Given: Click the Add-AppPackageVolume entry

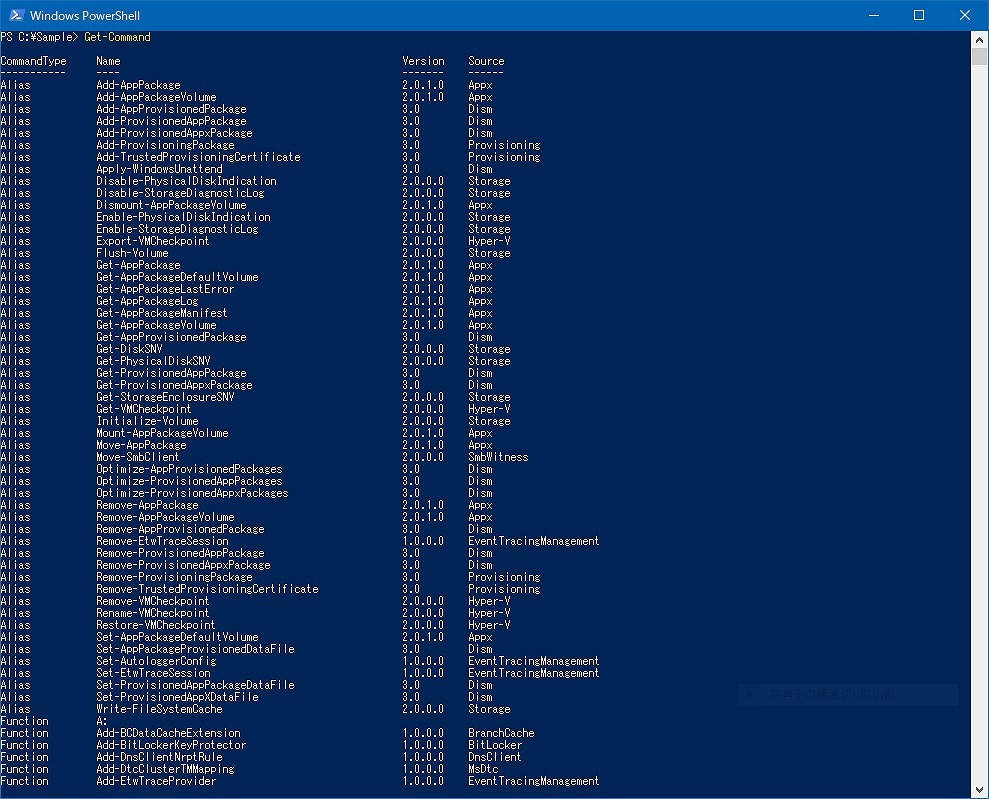Looking at the screenshot, I should point(156,97).
